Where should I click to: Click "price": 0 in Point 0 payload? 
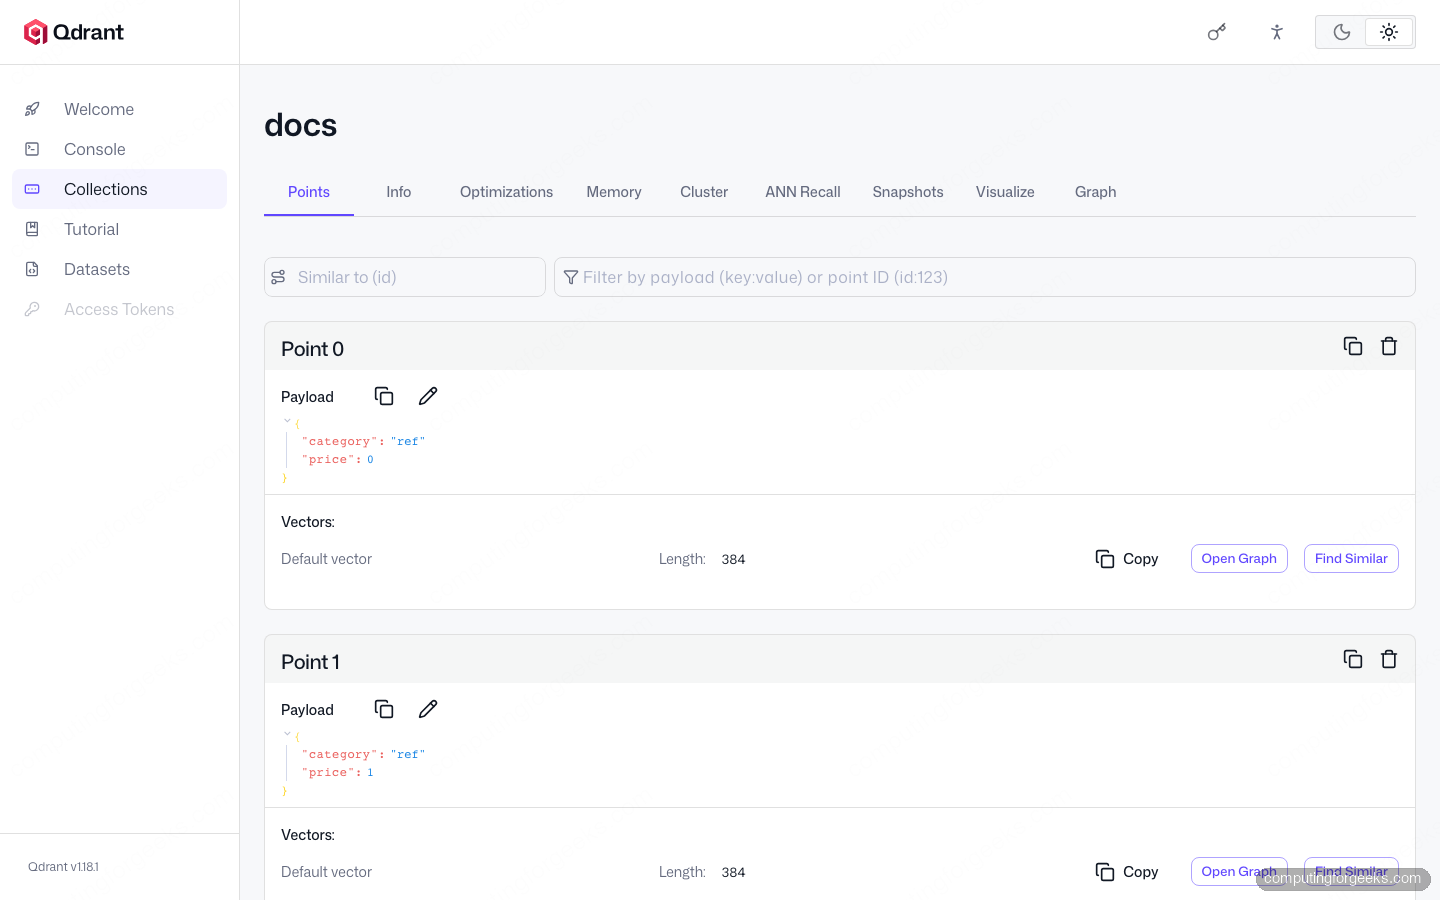(x=338, y=460)
